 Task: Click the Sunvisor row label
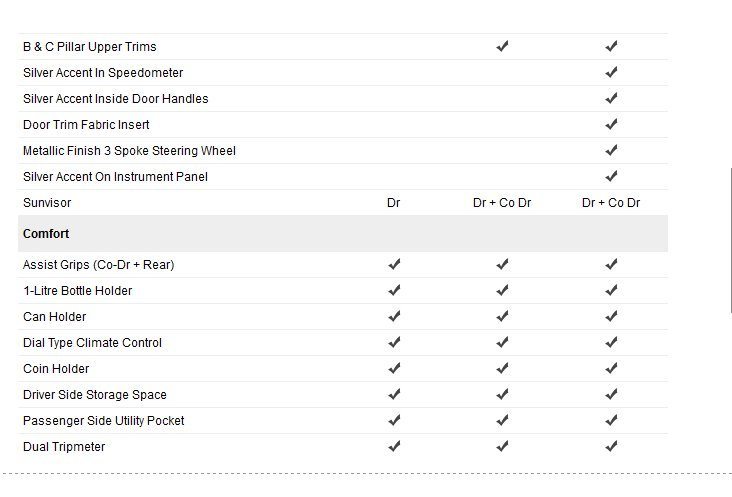[x=47, y=202]
